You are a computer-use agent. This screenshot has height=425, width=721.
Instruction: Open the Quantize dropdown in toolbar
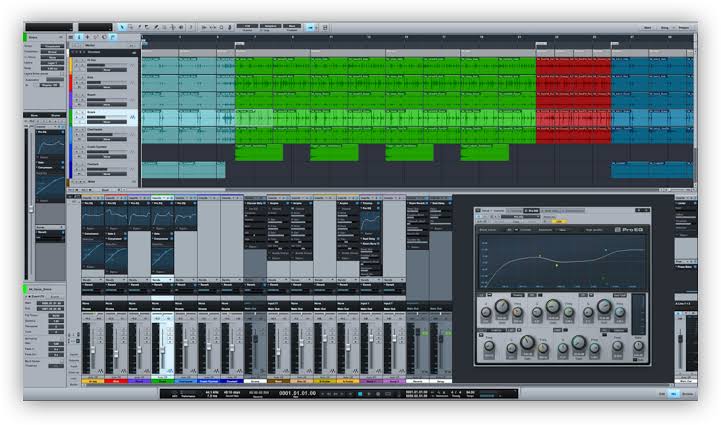(247, 26)
